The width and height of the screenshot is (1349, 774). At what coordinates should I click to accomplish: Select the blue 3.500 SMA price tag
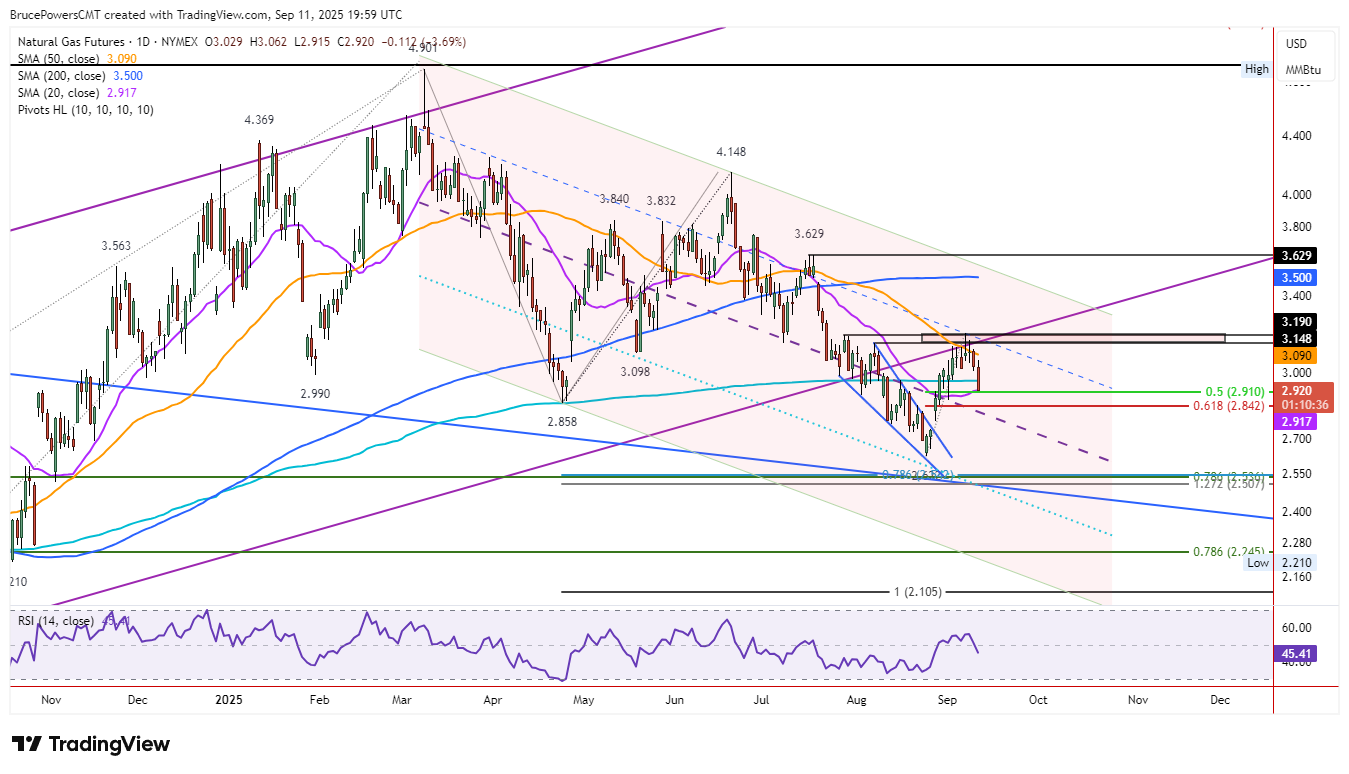pyautogui.click(x=1295, y=277)
